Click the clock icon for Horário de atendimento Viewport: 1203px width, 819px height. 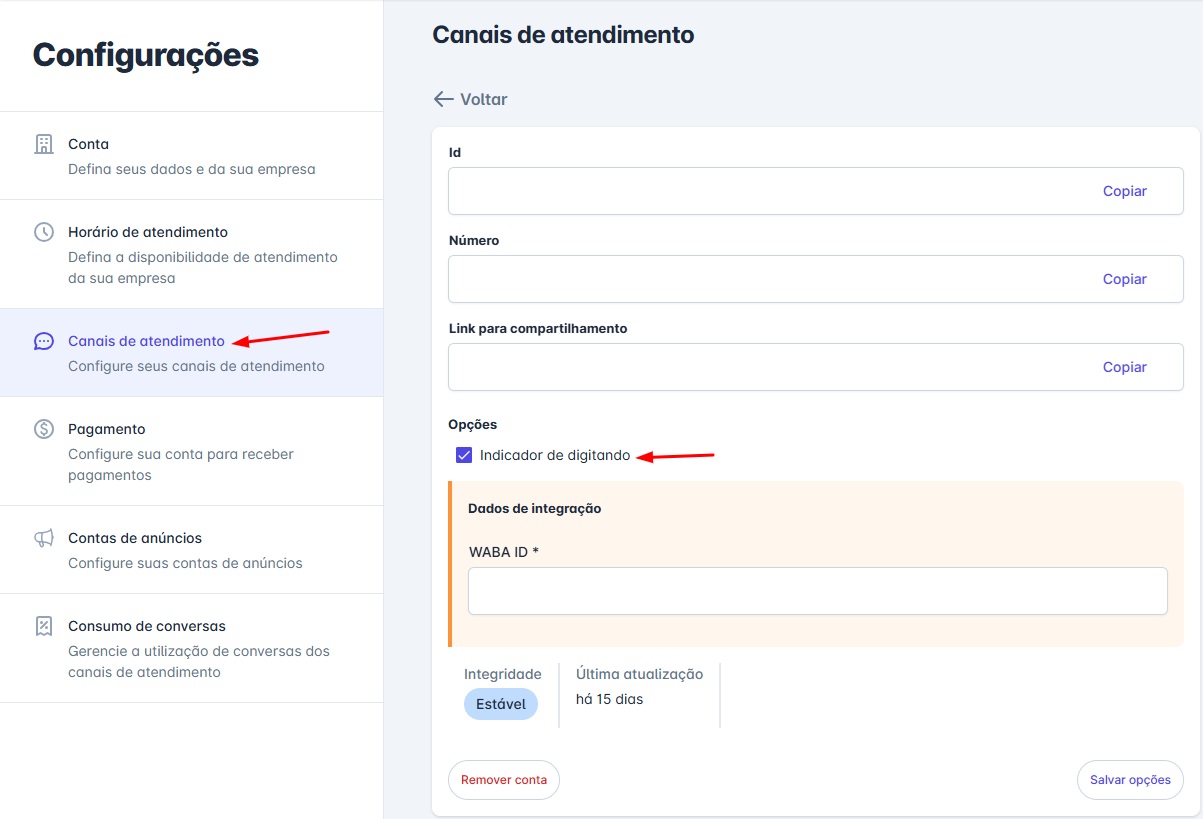pyautogui.click(x=44, y=231)
